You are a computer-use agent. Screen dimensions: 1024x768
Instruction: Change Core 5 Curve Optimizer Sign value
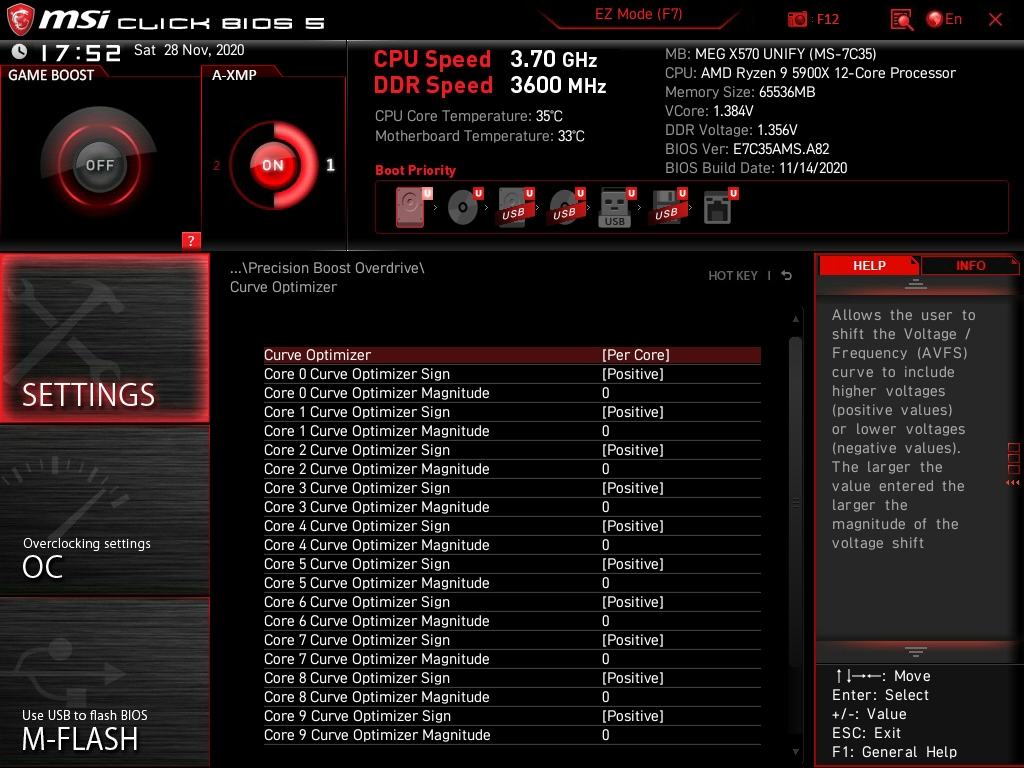(x=632, y=564)
